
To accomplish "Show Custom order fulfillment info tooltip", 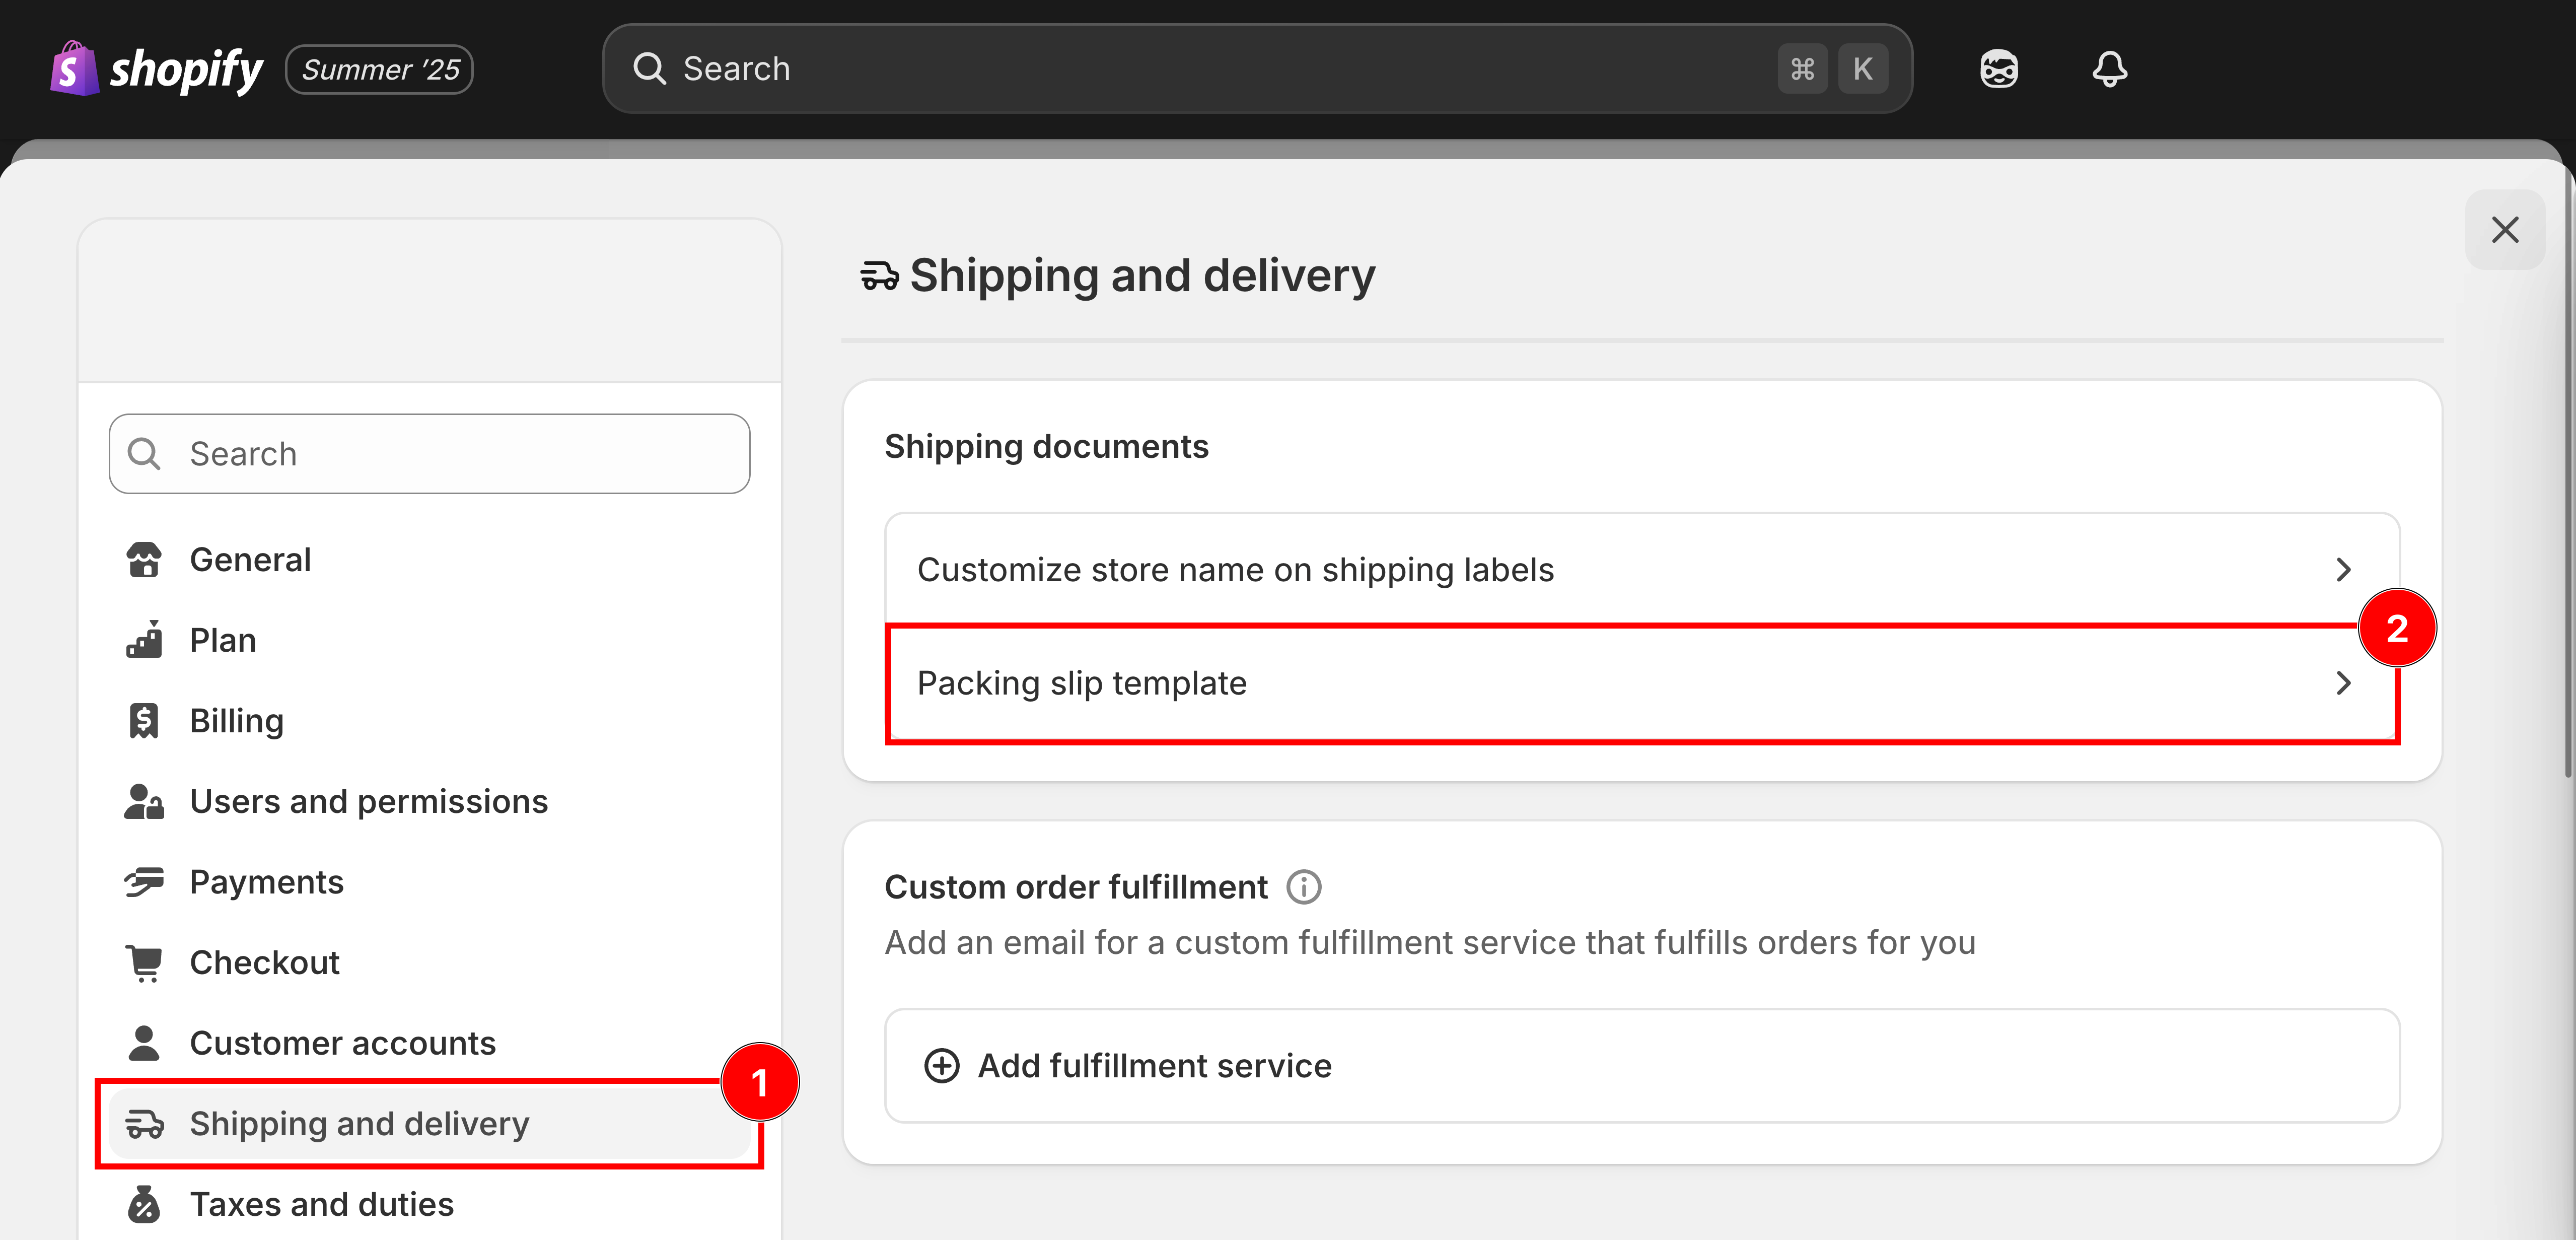I will pyautogui.click(x=1303, y=887).
